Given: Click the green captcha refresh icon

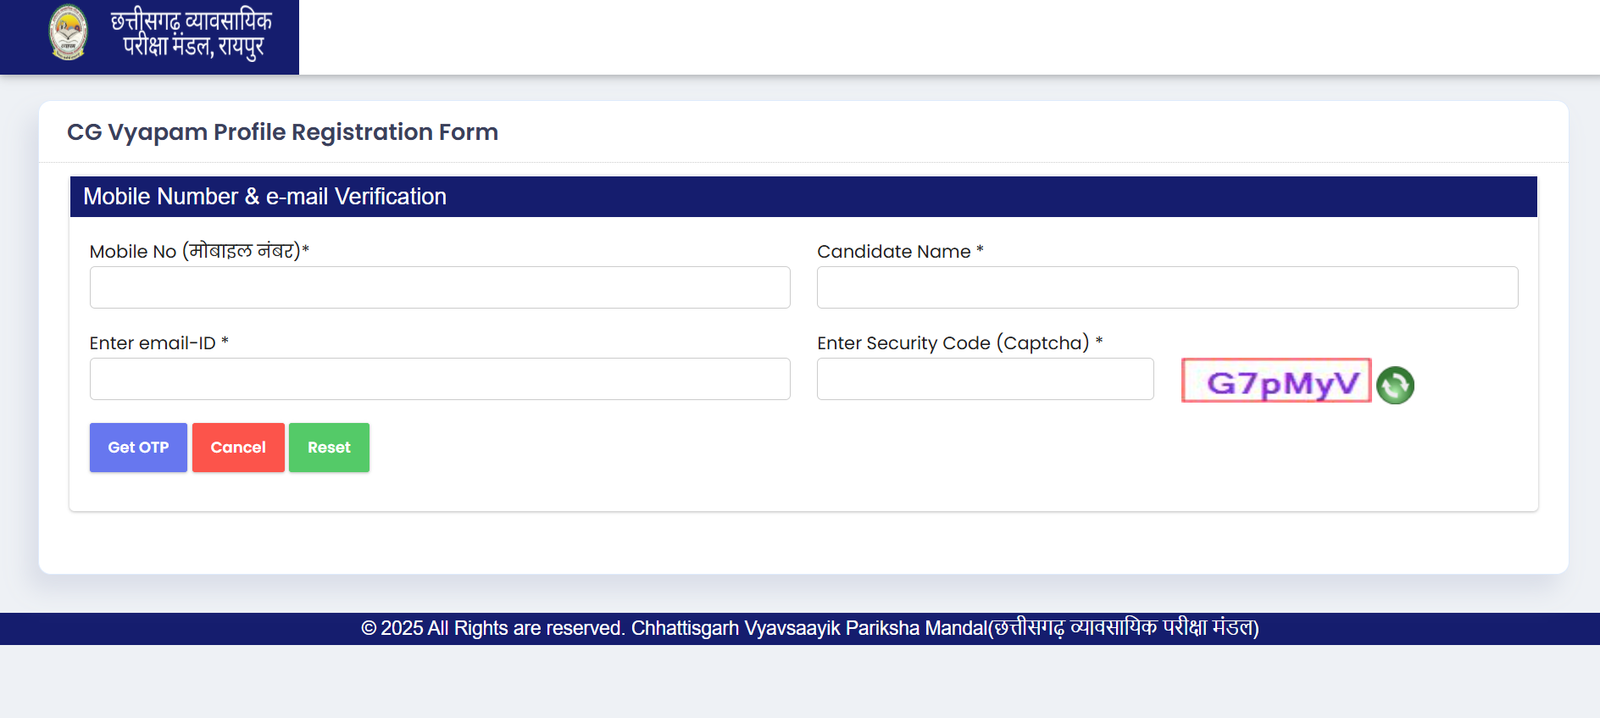Looking at the screenshot, I should [1395, 385].
